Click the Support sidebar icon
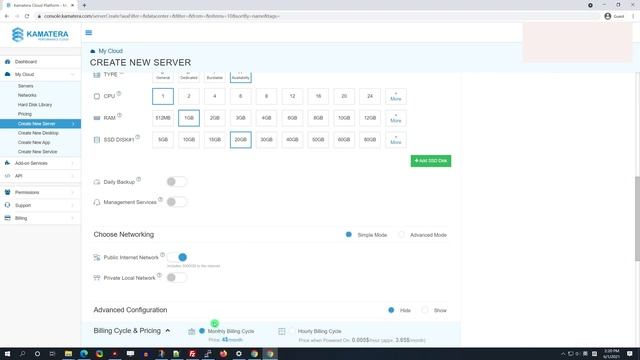This screenshot has width=640, height=360. click(7, 205)
